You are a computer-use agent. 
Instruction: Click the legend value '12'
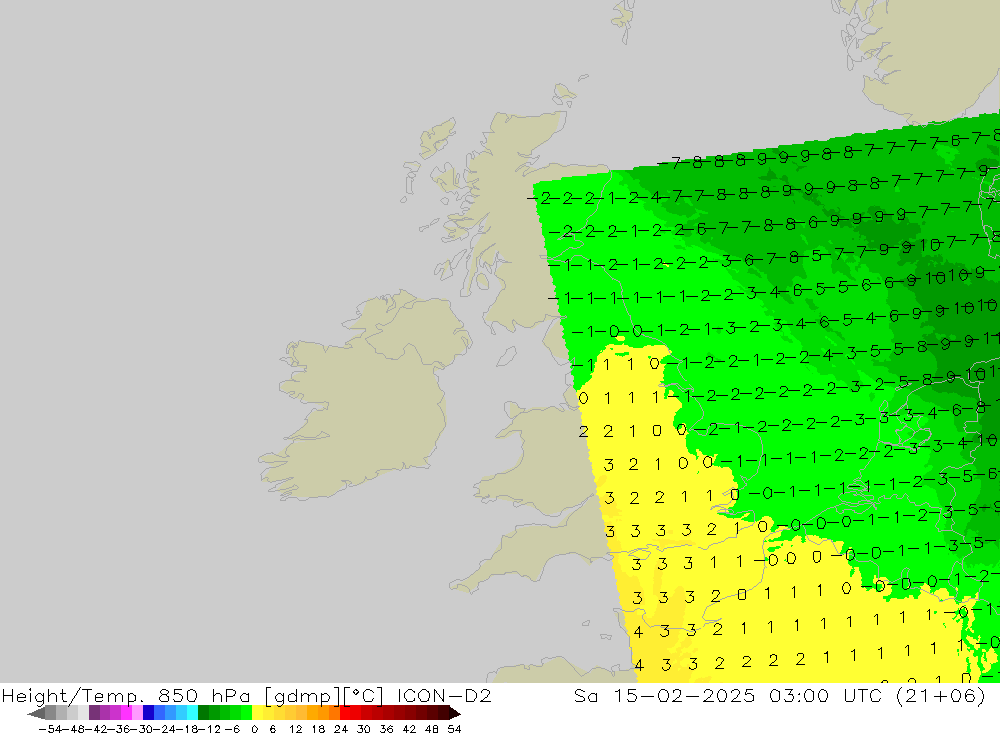tap(295, 729)
